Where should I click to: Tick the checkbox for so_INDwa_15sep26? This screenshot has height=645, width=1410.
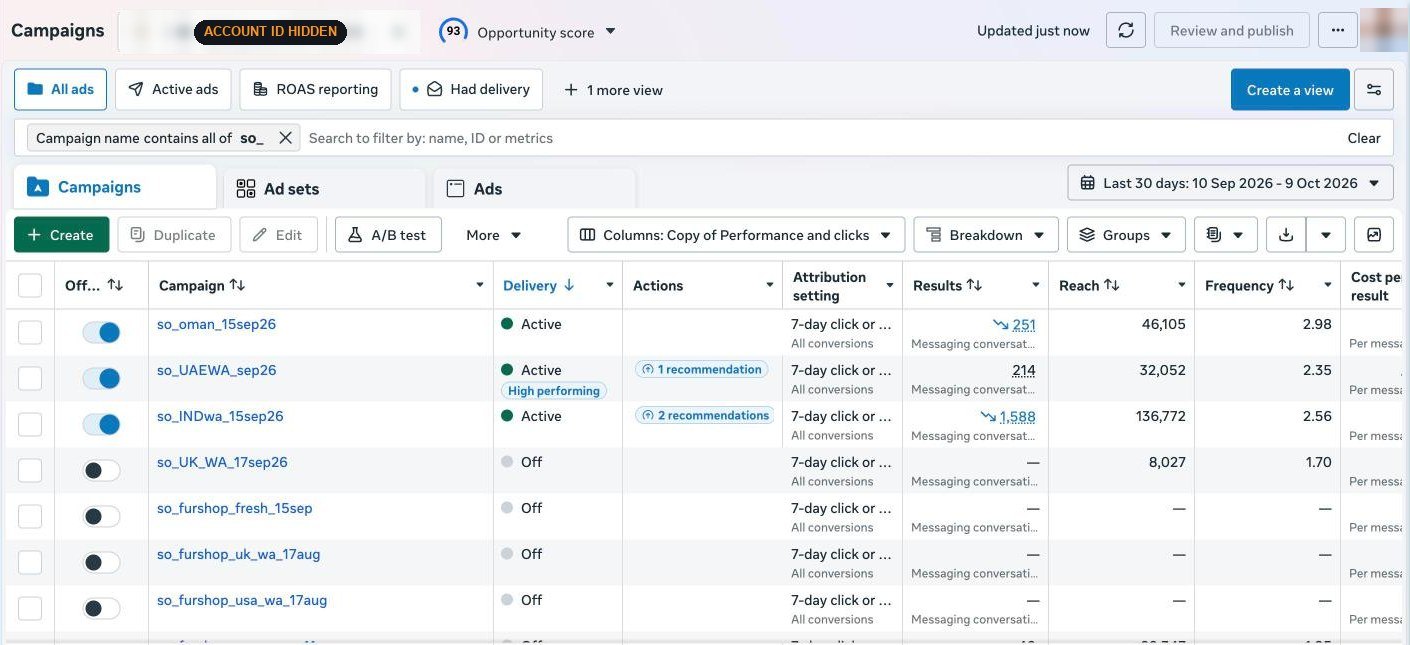(30, 424)
